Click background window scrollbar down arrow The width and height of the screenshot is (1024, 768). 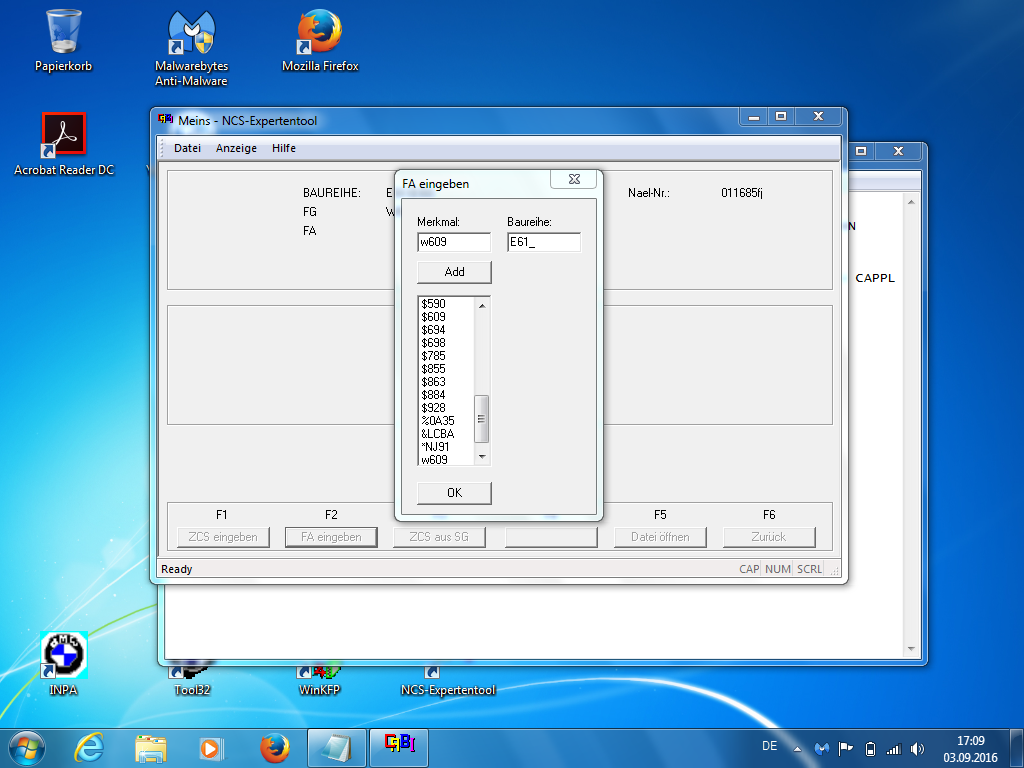pyautogui.click(x=911, y=649)
